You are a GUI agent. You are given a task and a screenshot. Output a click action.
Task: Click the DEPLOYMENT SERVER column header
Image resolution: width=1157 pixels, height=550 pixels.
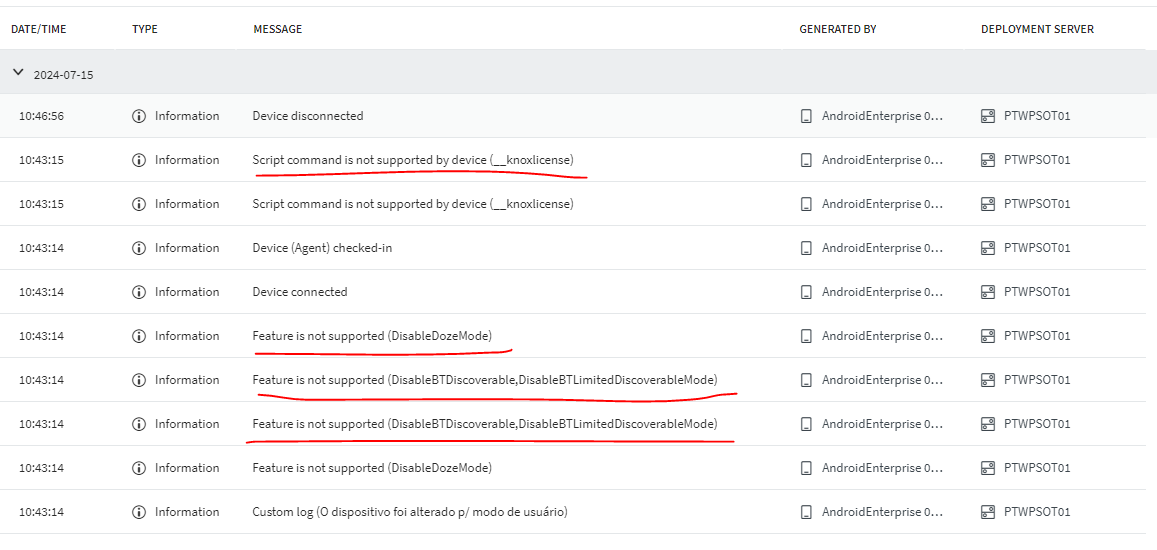[1037, 29]
